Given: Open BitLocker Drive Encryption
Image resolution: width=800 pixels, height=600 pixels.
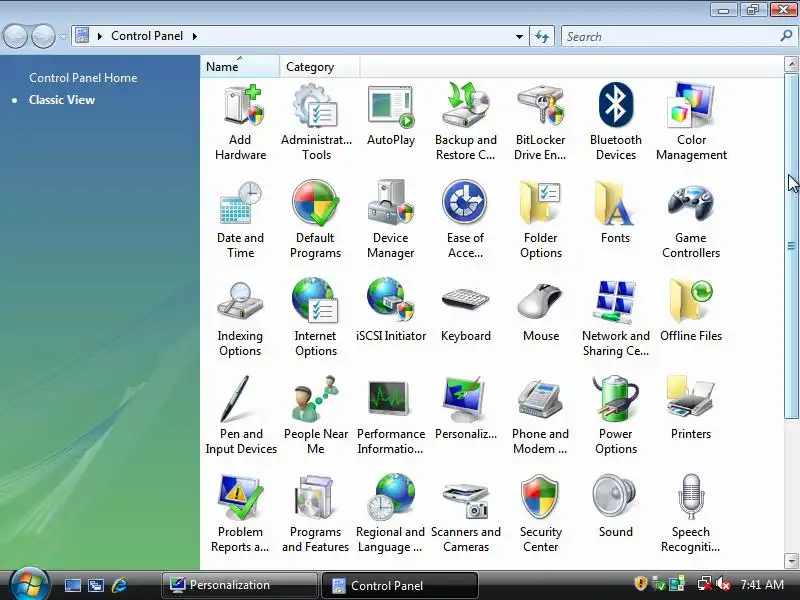Looking at the screenshot, I should [540, 123].
